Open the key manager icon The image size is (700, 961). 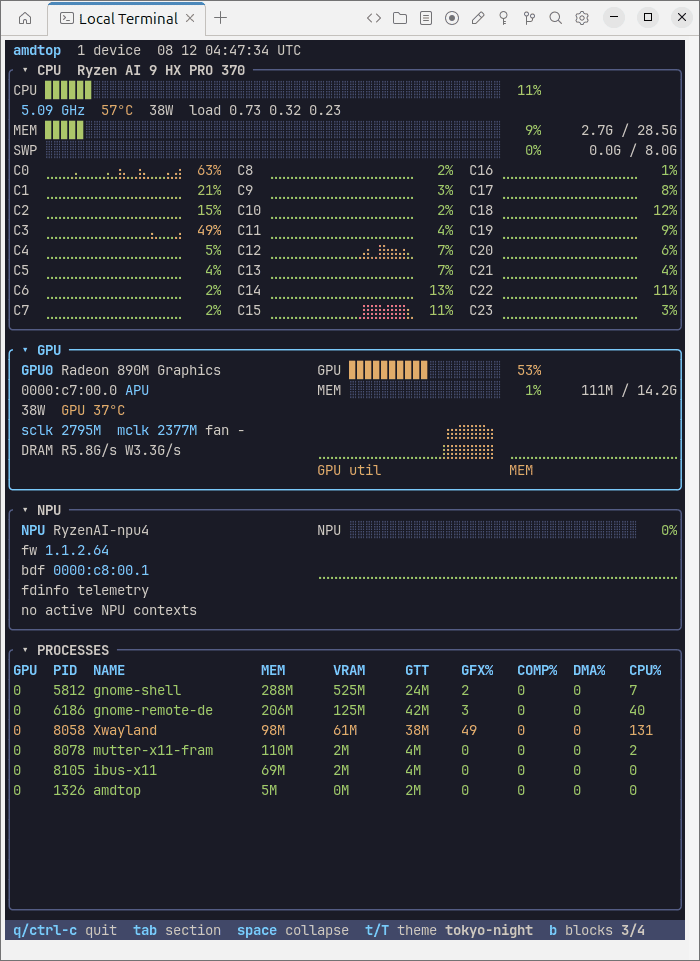pyautogui.click(x=504, y=18)
